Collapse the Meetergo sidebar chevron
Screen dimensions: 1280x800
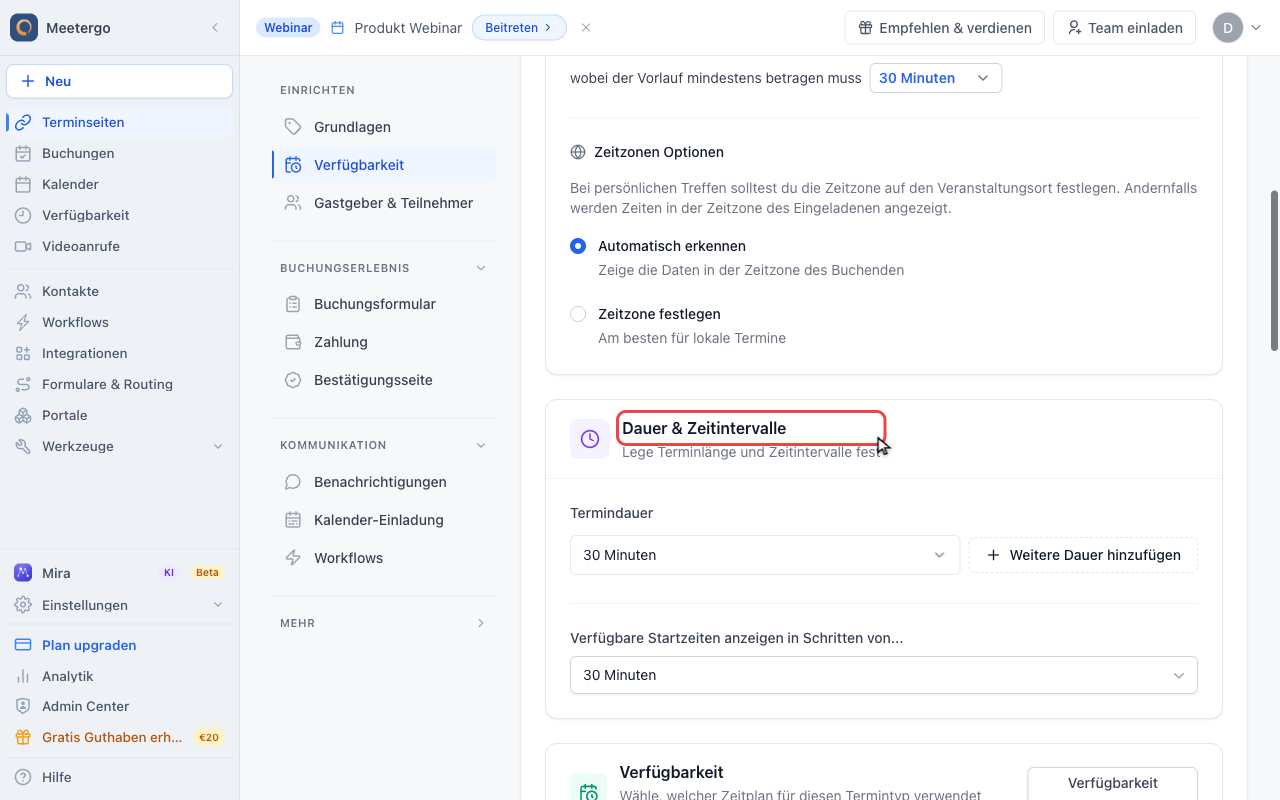[x=215, y=28]
